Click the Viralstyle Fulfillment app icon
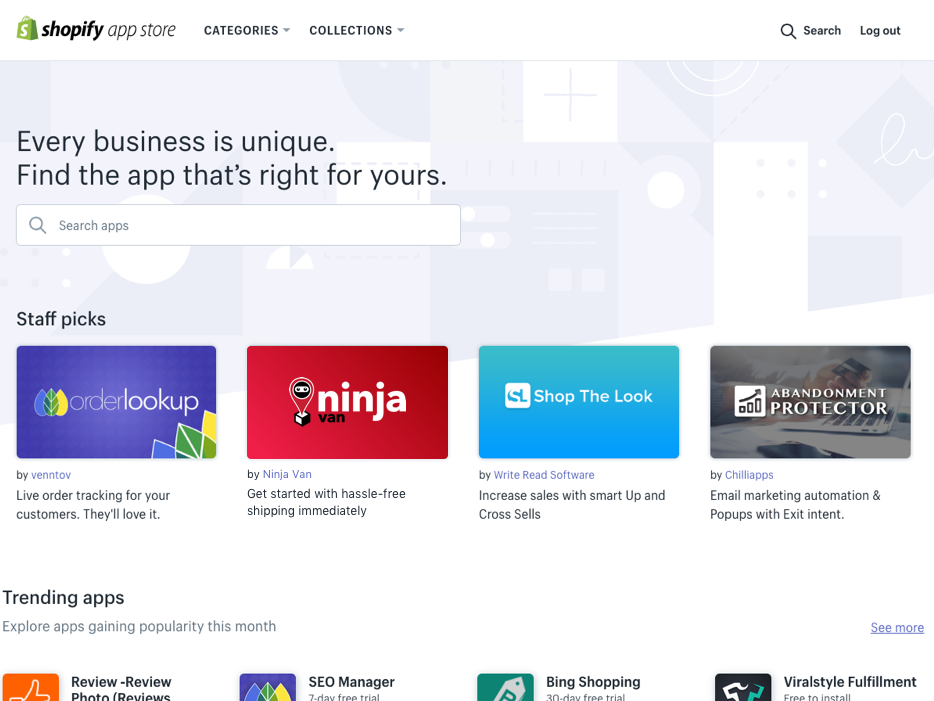This screenshot has width=934, height=701. pyautogui.click(x=743, y=687)
